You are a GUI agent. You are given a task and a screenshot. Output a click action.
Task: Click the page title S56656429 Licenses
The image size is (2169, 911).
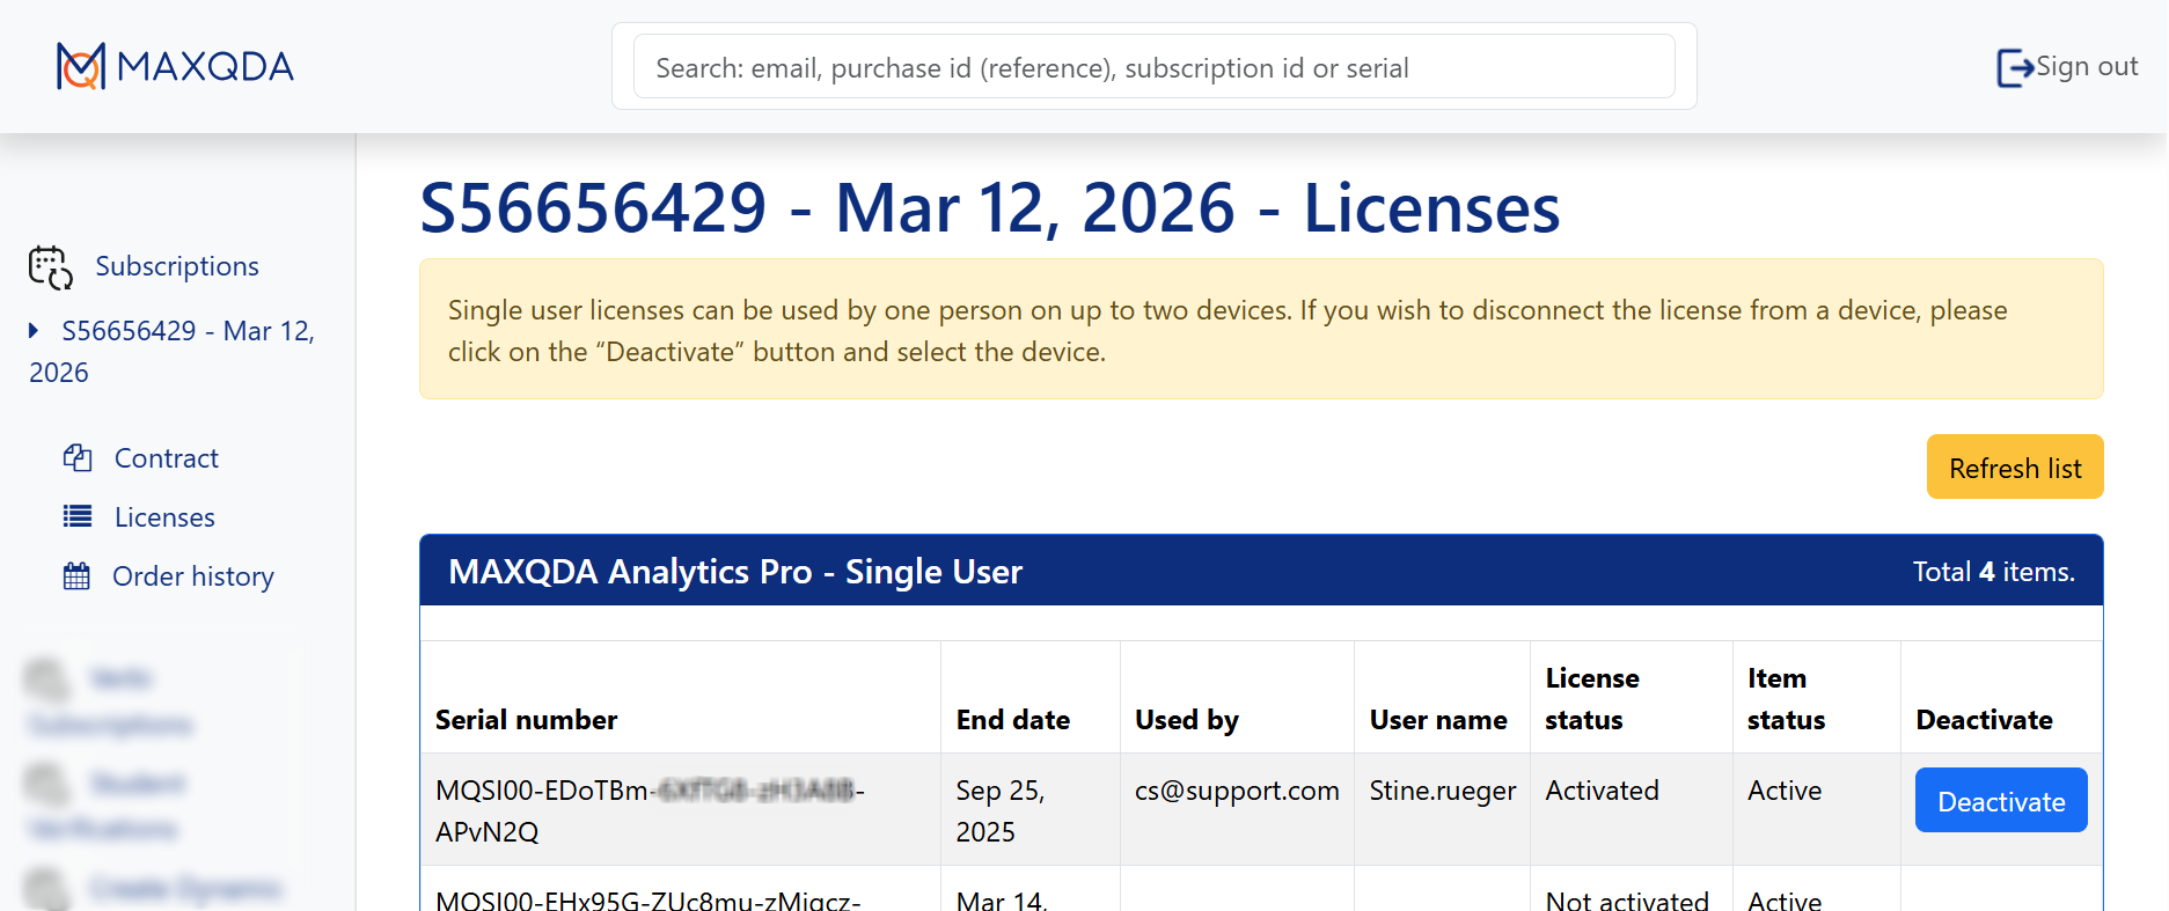coord(990,208)
